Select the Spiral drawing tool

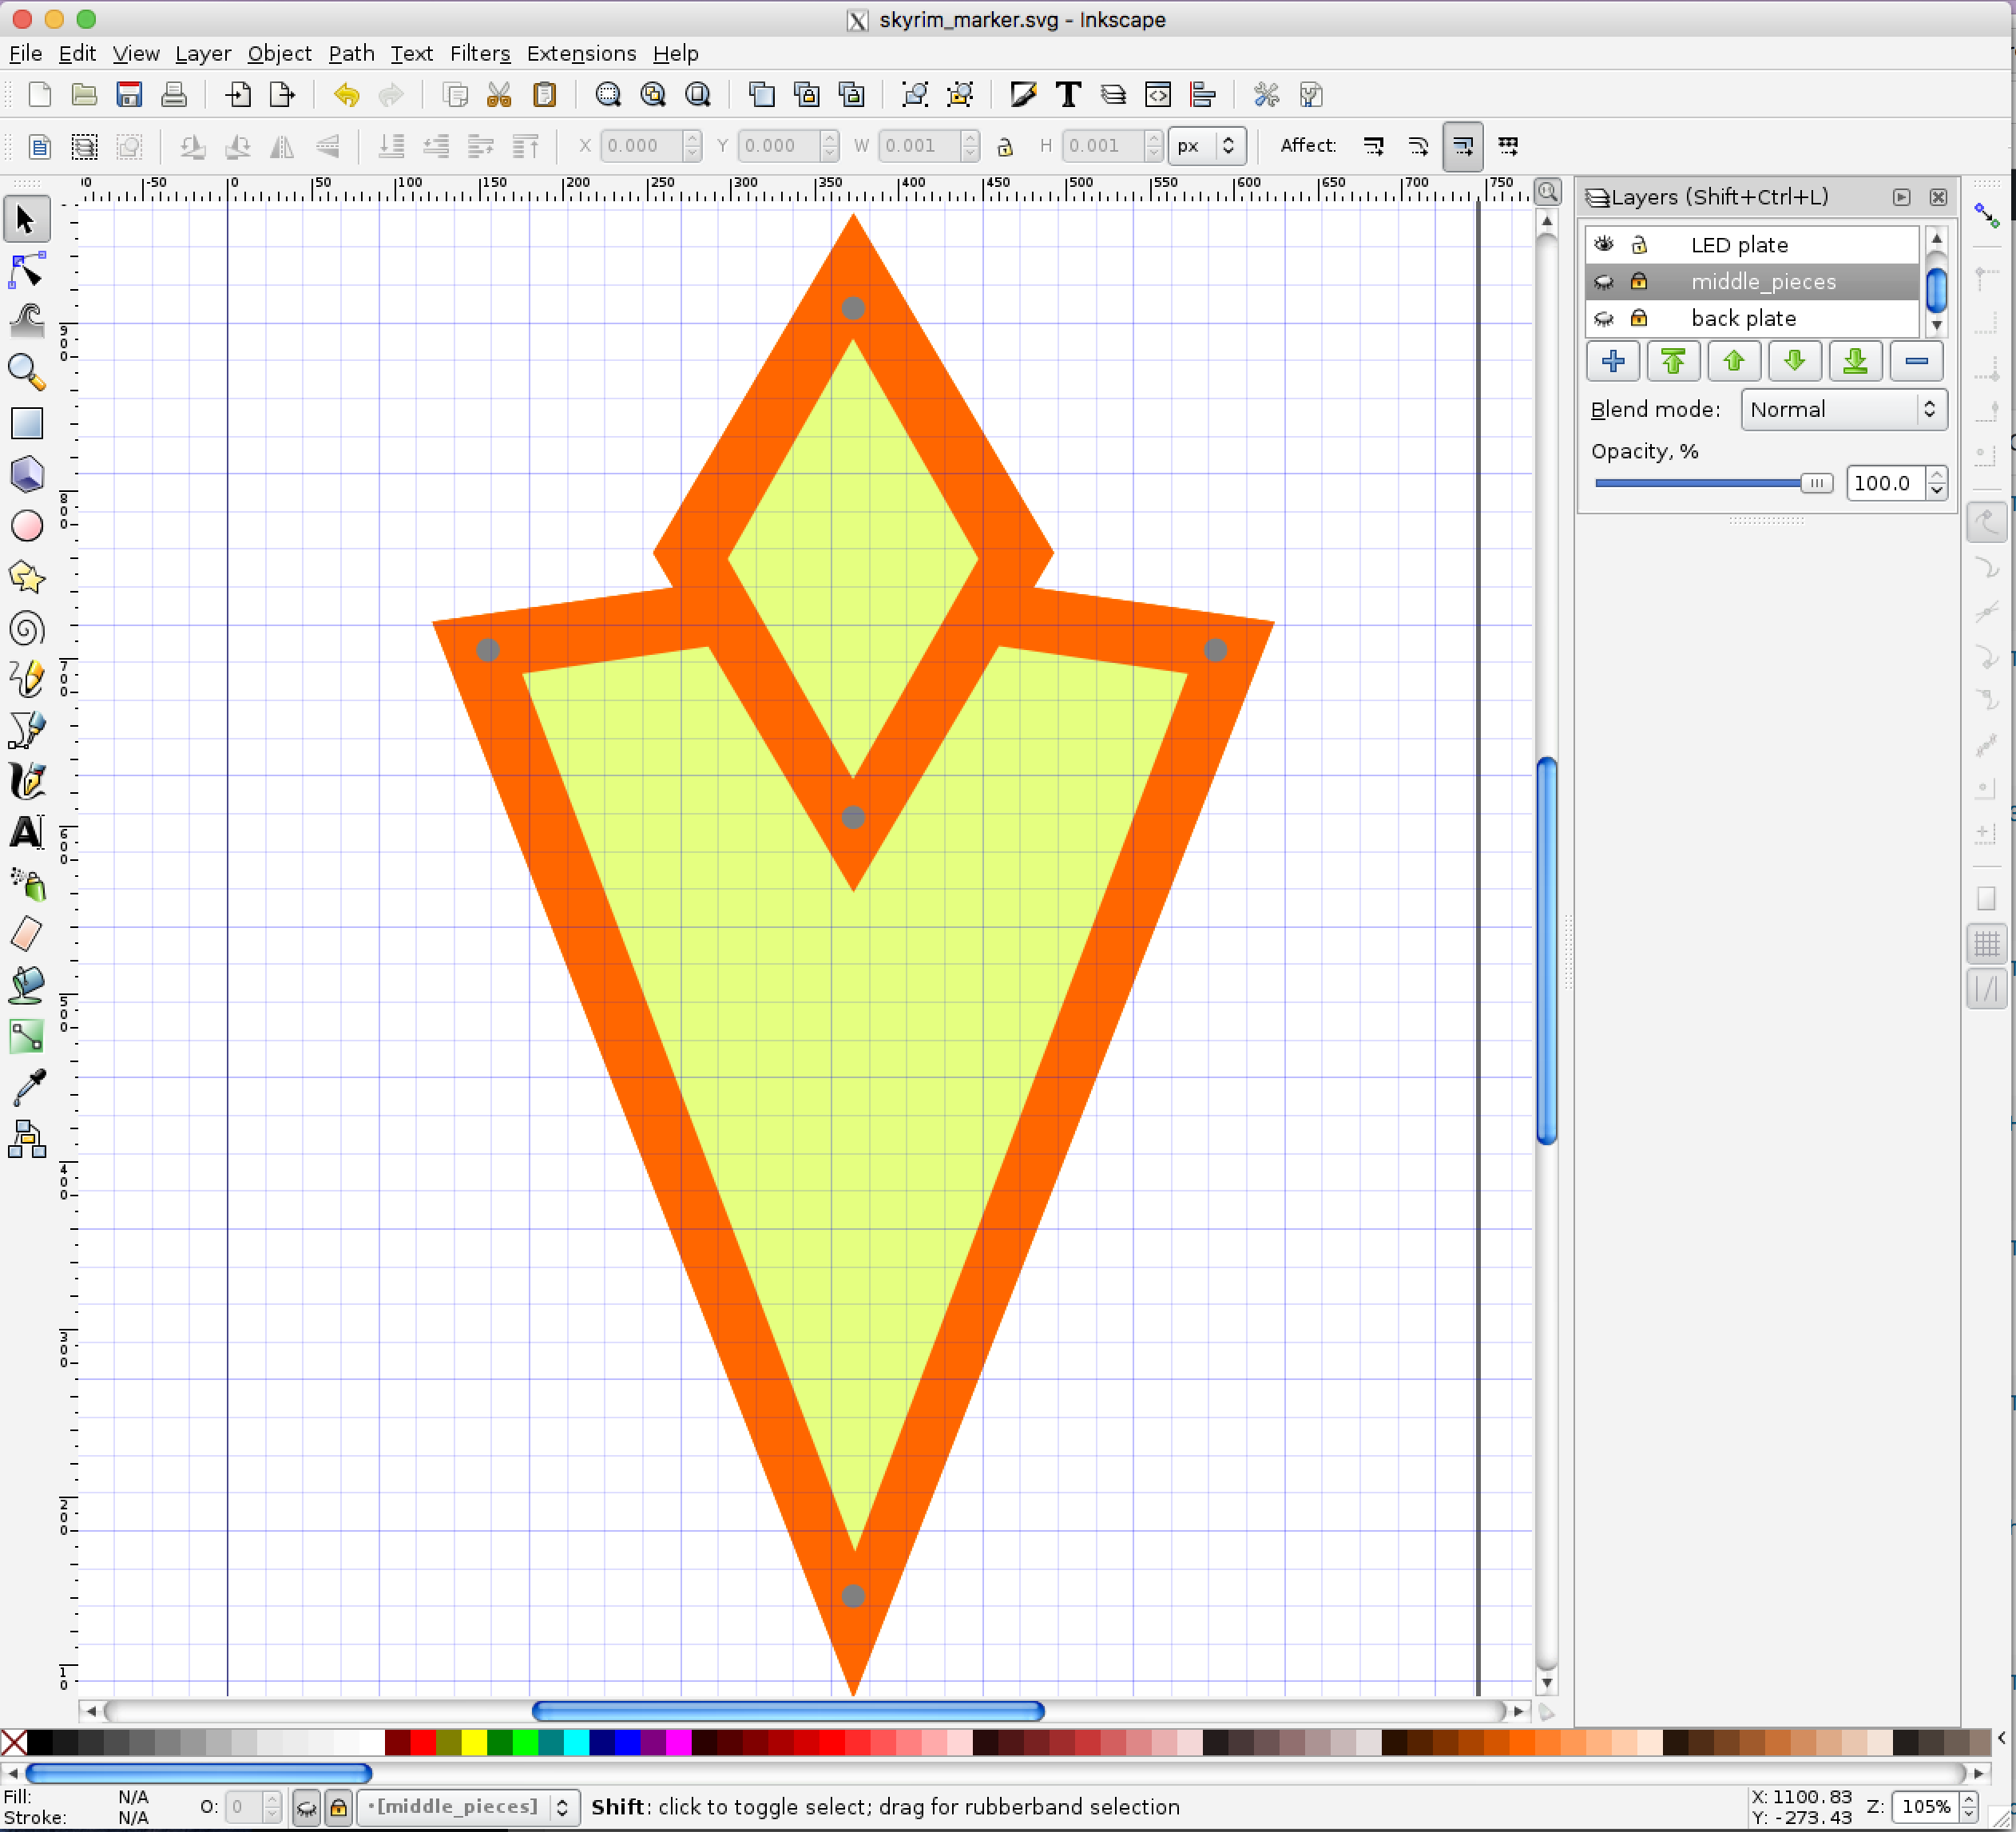pyautogui.click(x=27, y=629)
